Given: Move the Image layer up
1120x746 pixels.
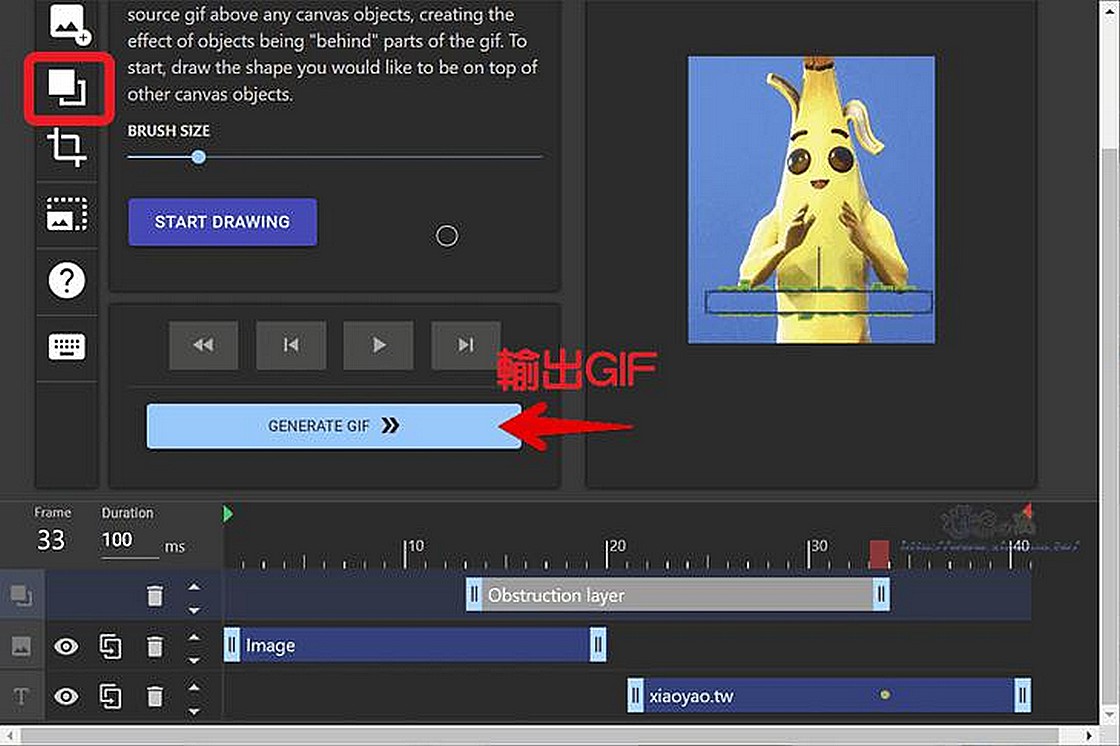Looking at the screenshot, I should pyautogui.click(x=194, y=637).
